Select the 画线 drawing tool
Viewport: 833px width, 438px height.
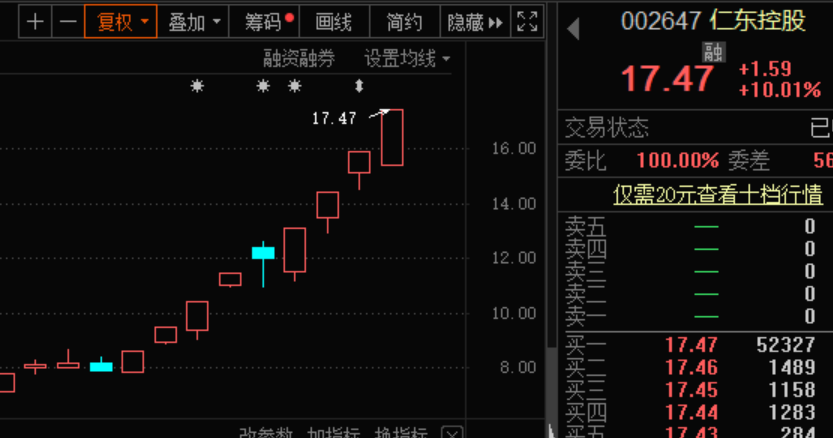click(334, 22)
